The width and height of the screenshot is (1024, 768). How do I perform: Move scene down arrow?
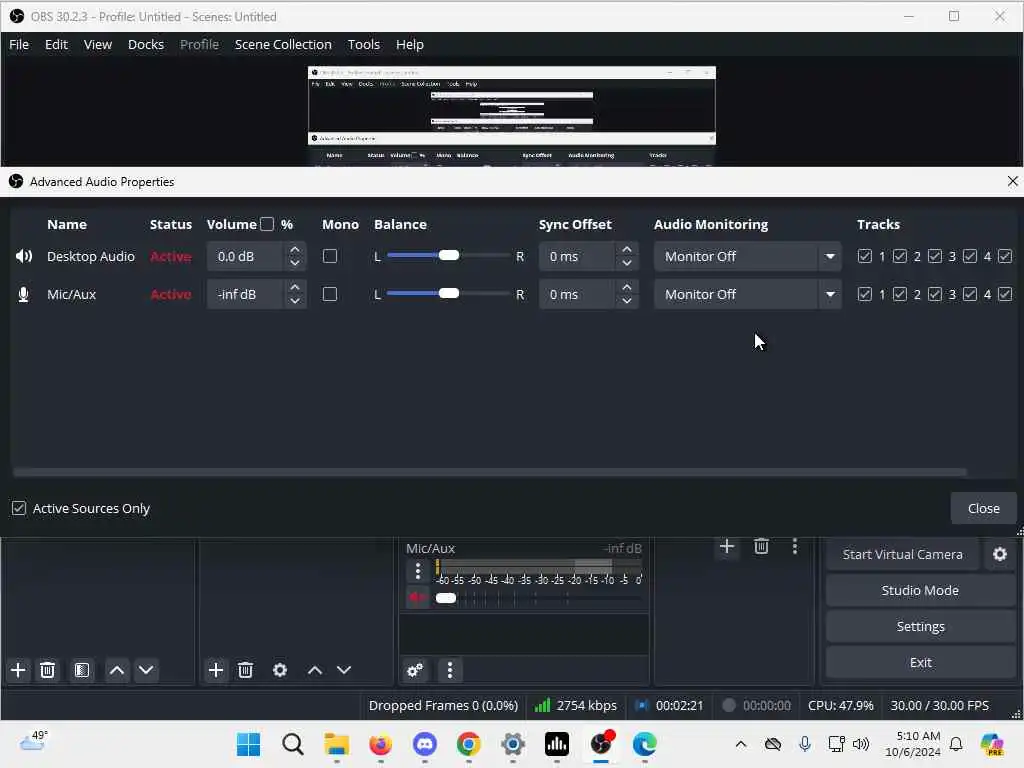(146, 670)
